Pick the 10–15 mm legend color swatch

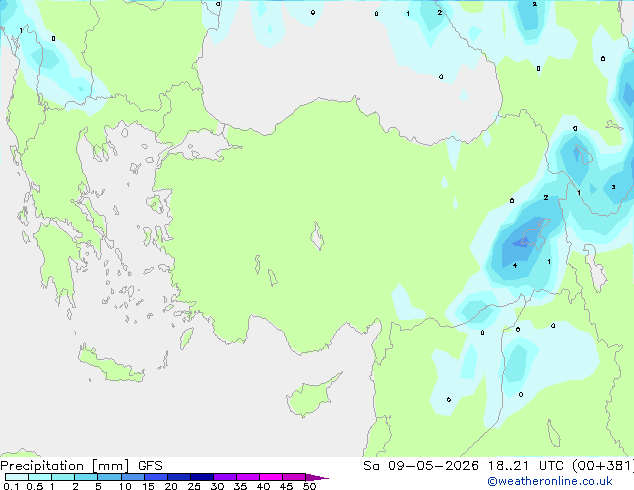132,477
